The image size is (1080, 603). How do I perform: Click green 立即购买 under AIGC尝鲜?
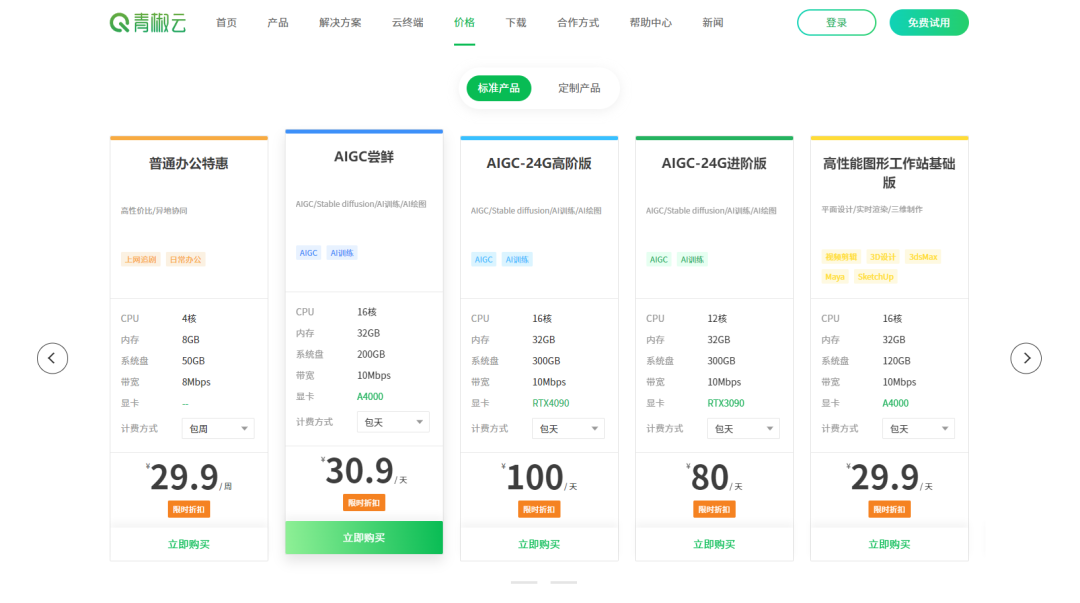point(364,538)
